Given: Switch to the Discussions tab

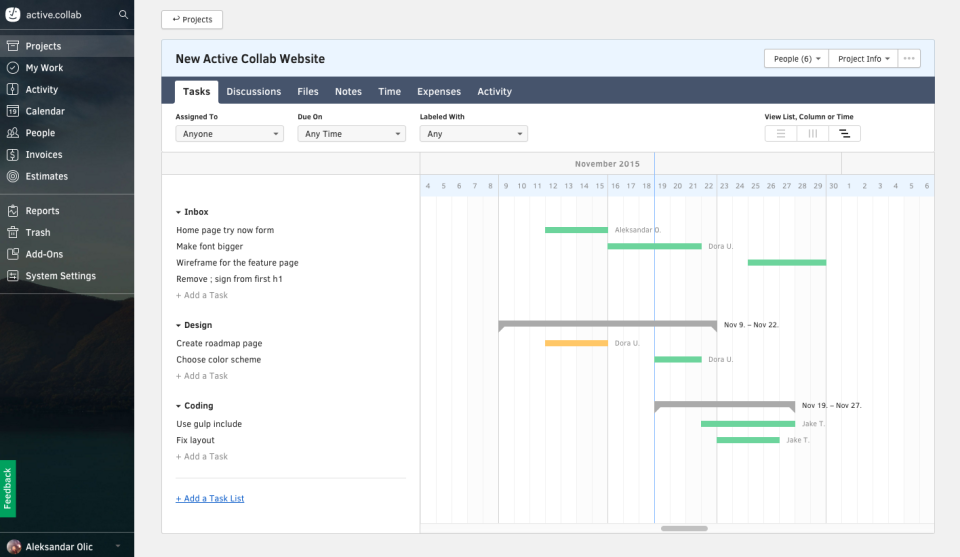Looking at the screenshot, I should click(253, 92).
